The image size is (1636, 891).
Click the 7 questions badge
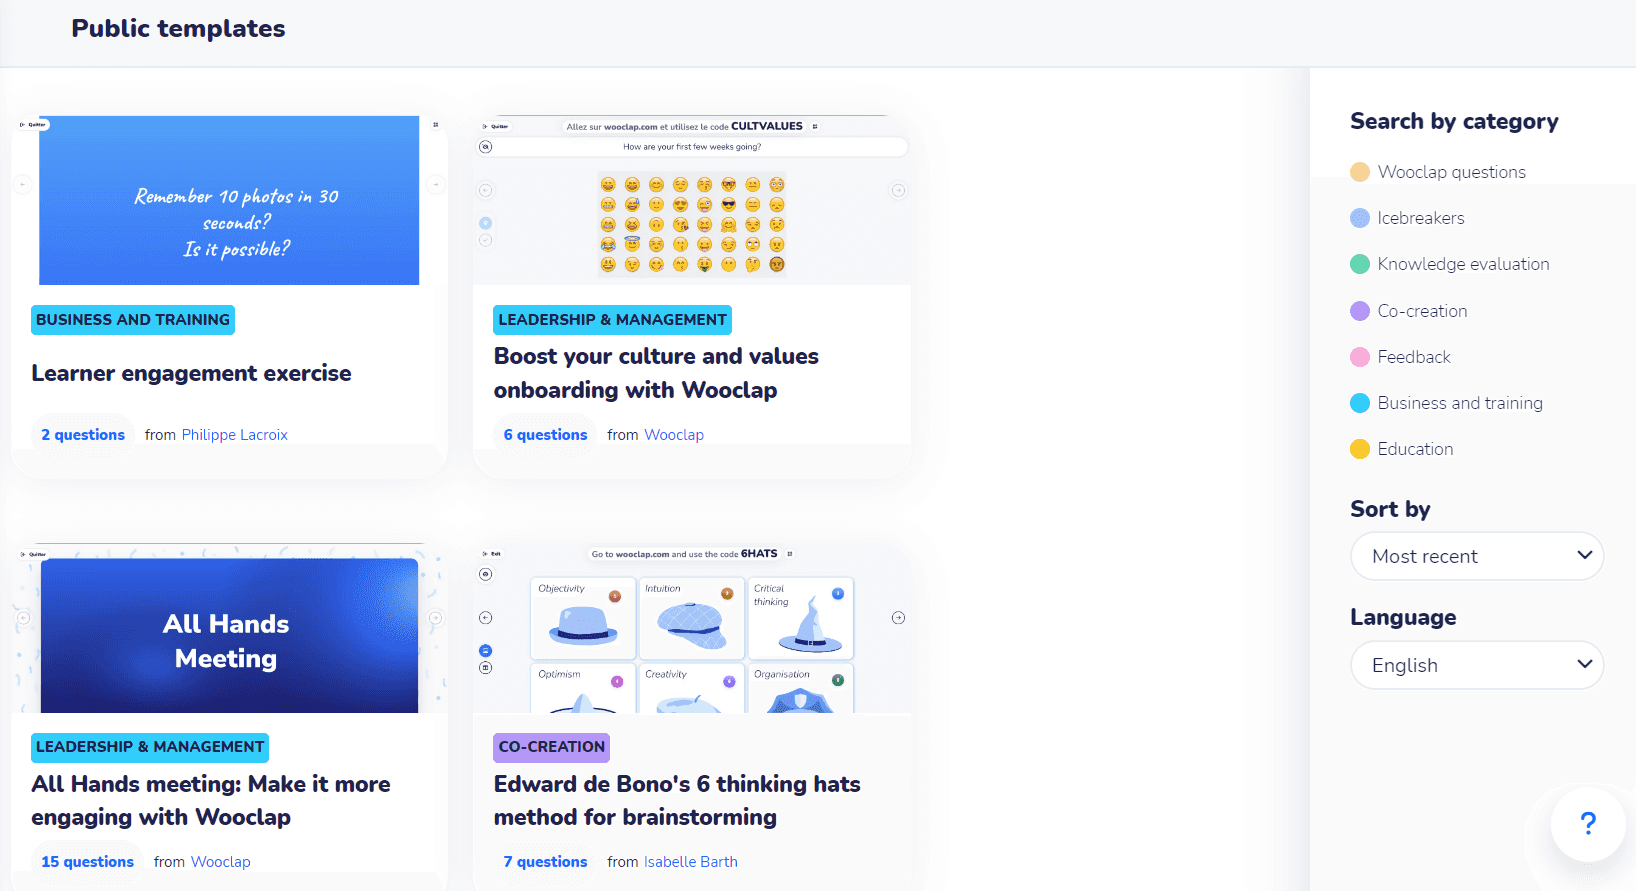tap(545, 862)
